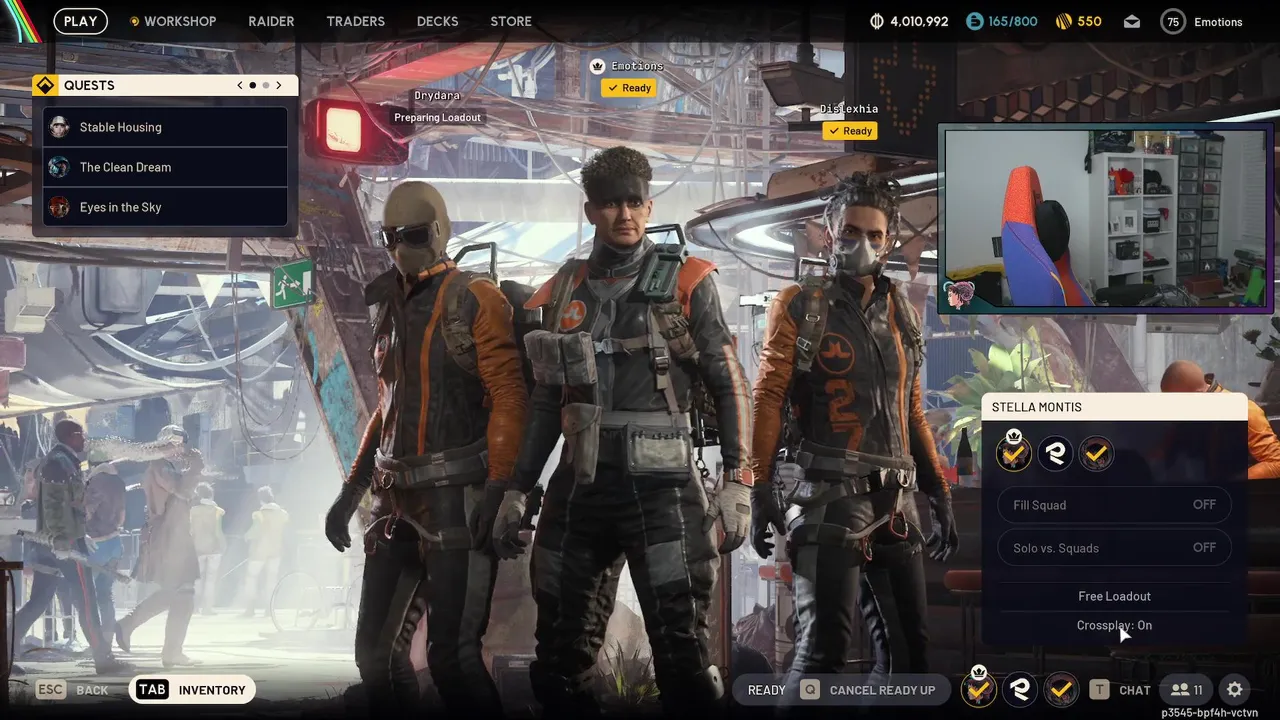Open the settings gear
Screen dimensions: 1280x720
[x=1235, y=689]
